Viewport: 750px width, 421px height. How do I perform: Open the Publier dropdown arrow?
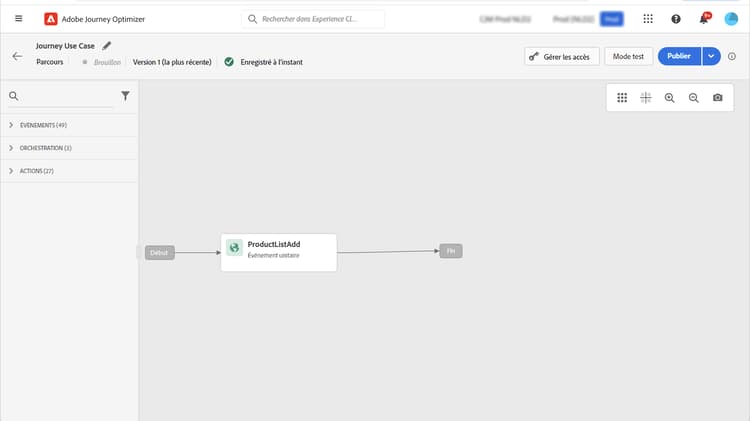pos(711,56)
